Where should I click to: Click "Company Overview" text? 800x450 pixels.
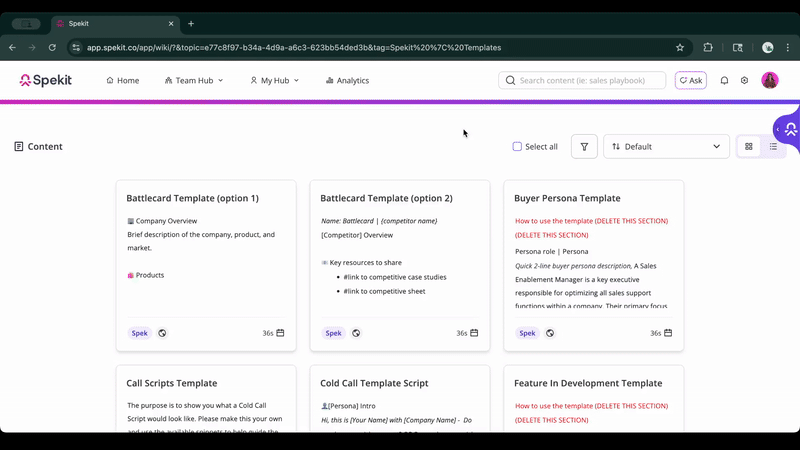point(166,221)
